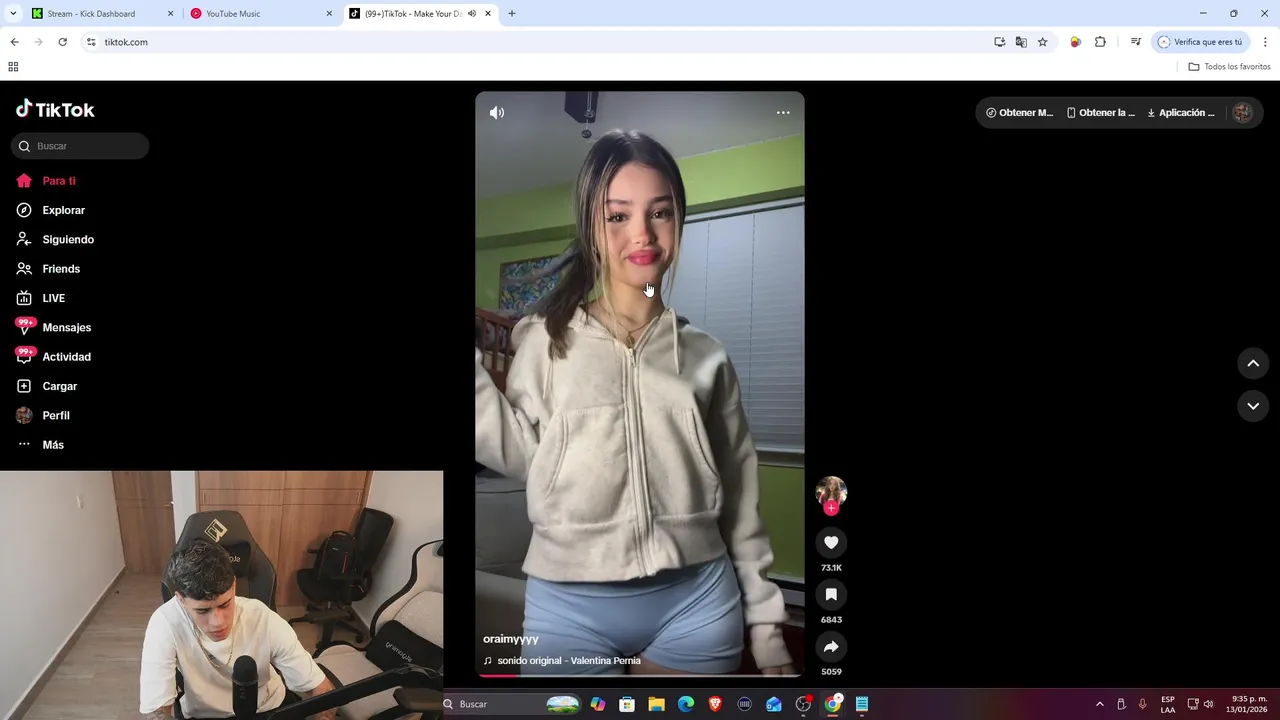Viewport: 1280px width, 720px height.
Task: Click Verifica que eres tú profile chip
Action: click(x=1201, y=42)
